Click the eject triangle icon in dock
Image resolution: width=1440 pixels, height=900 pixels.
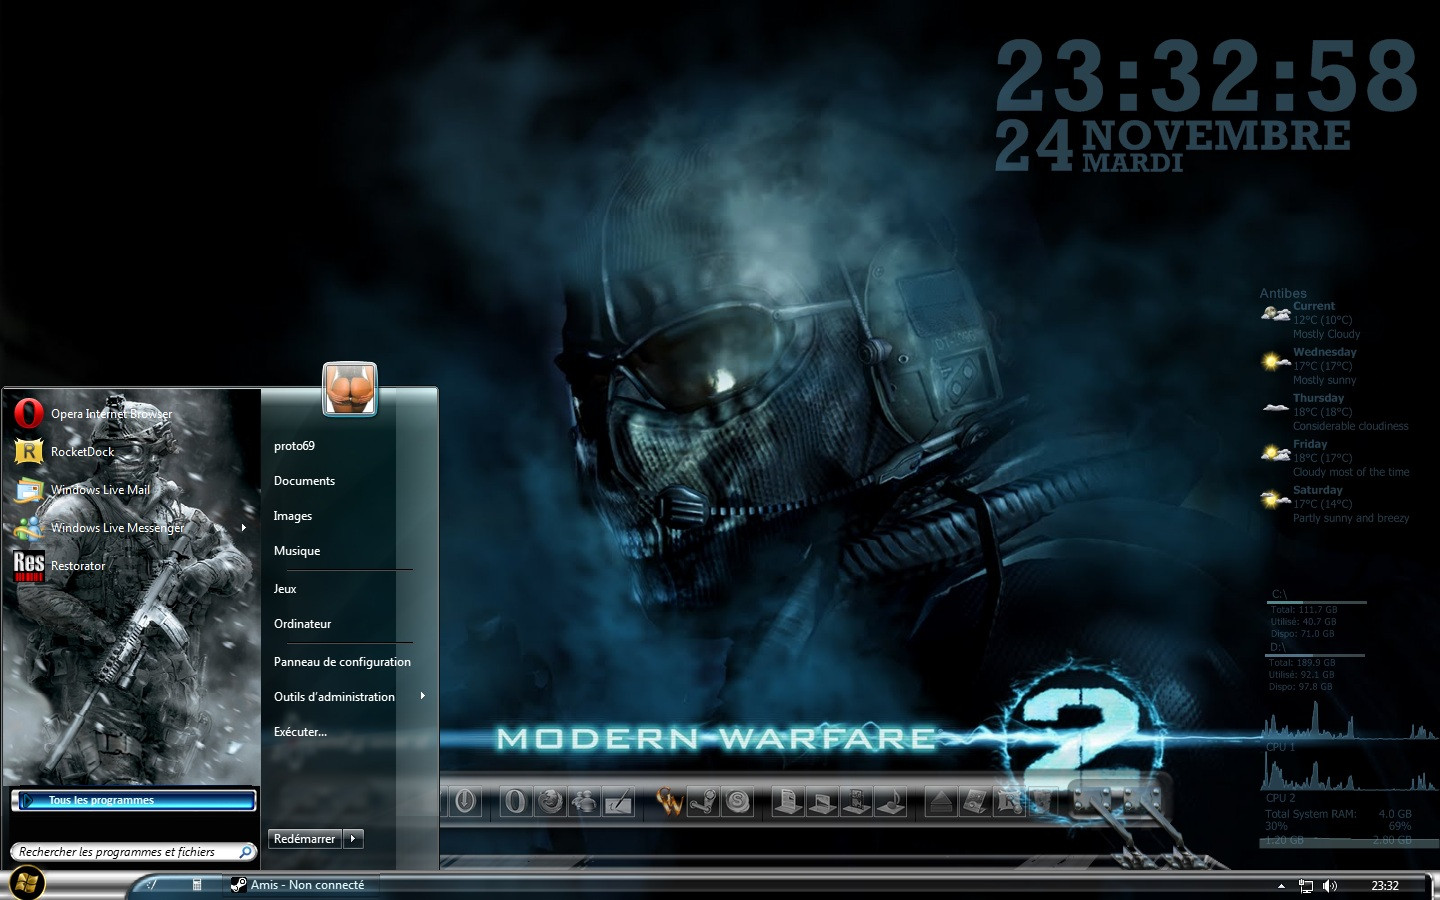(941, 801)
